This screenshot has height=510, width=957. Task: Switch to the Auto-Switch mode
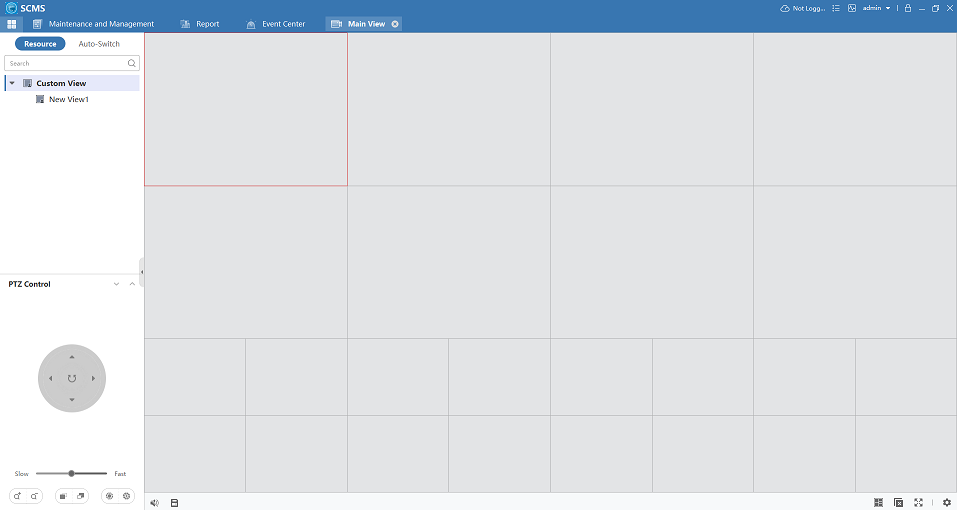pos(99,44)
